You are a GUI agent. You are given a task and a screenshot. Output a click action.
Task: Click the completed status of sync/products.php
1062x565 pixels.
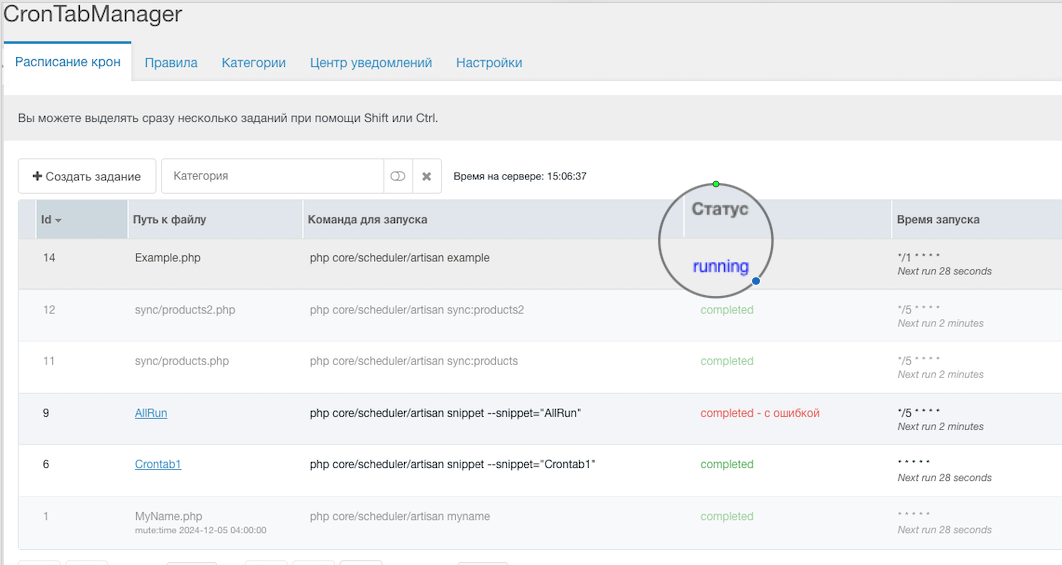[727, 361]
